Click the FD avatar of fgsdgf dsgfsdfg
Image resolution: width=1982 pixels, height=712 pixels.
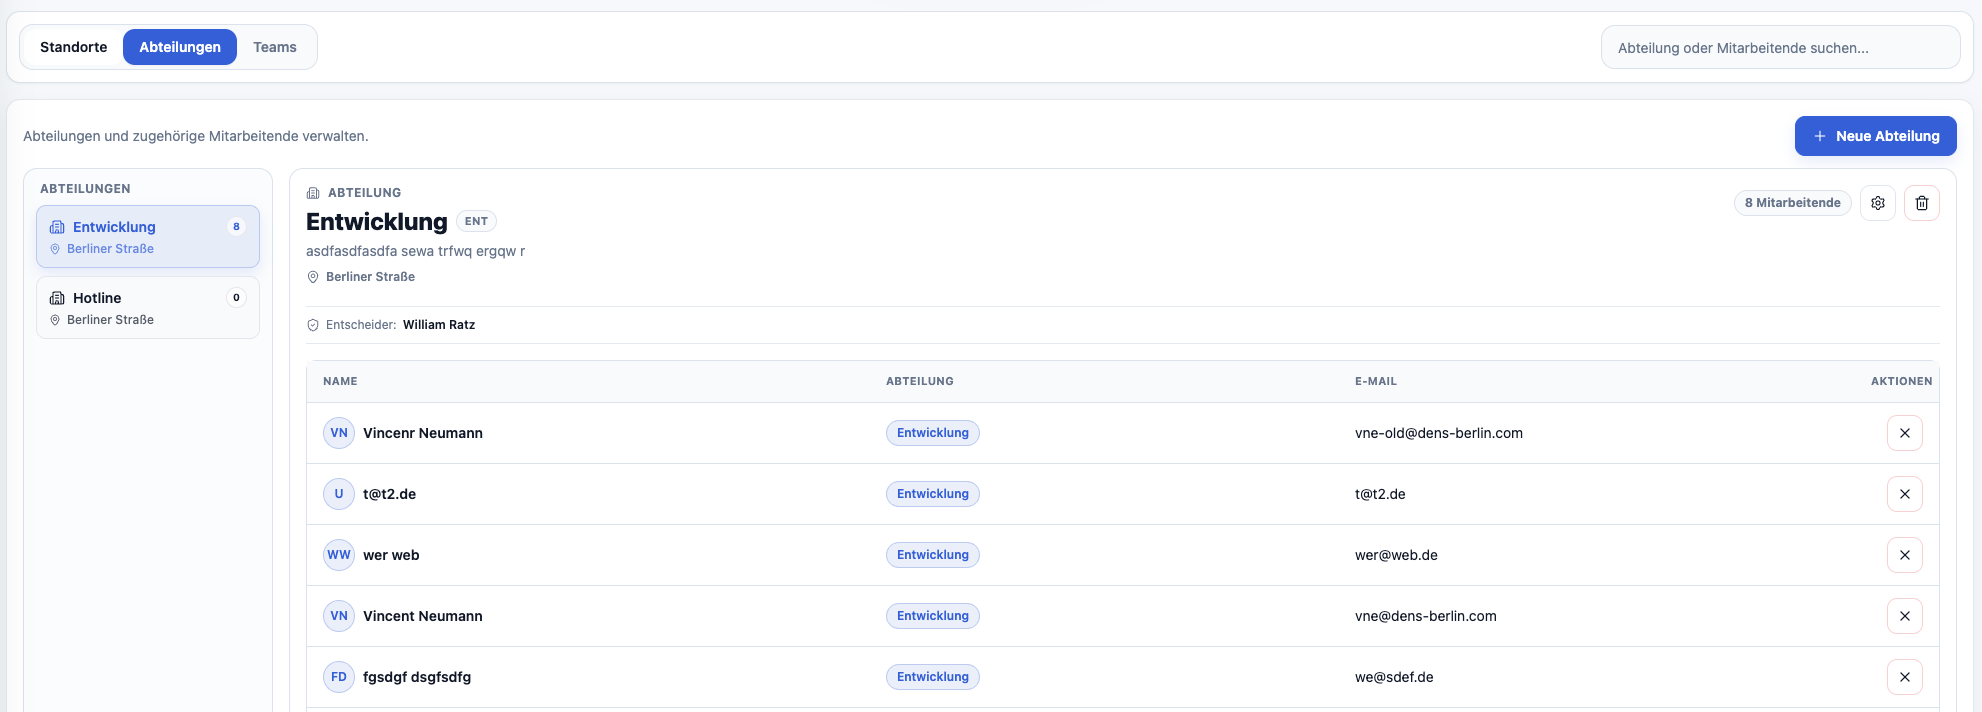[339, 677]
